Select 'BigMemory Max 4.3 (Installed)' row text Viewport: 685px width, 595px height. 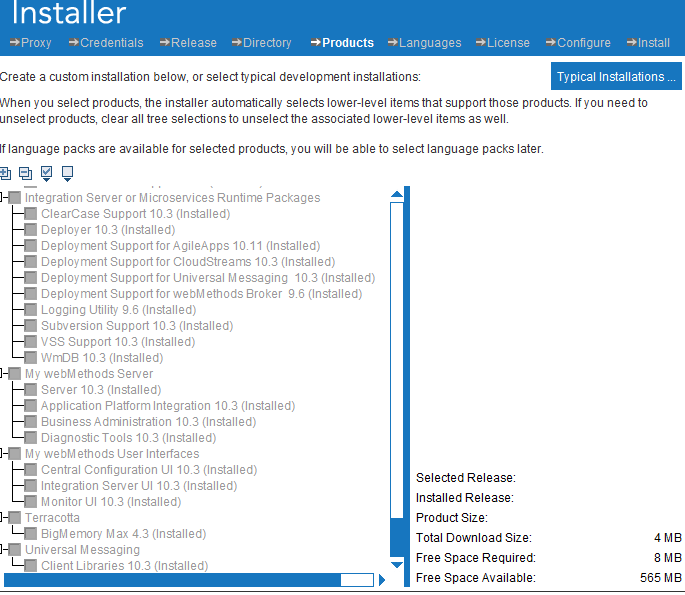(124, 534)
